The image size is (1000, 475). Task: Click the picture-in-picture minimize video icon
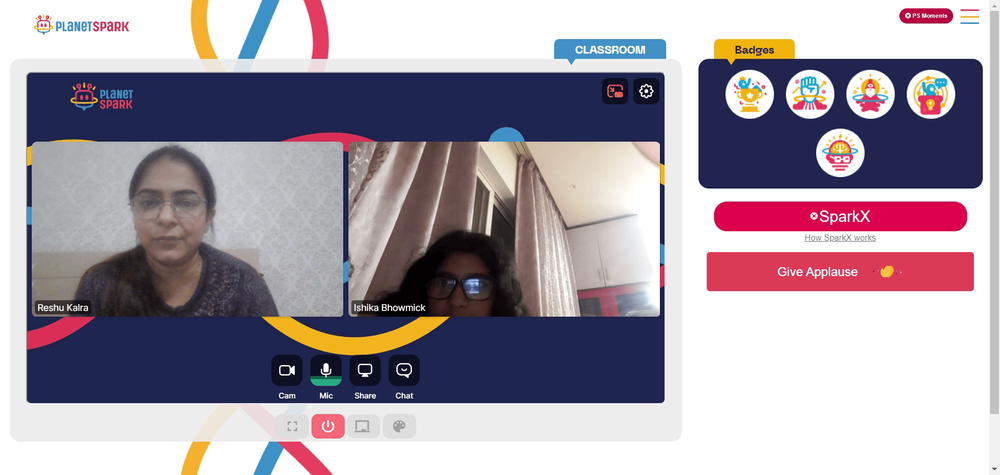[x=615, y=91]
